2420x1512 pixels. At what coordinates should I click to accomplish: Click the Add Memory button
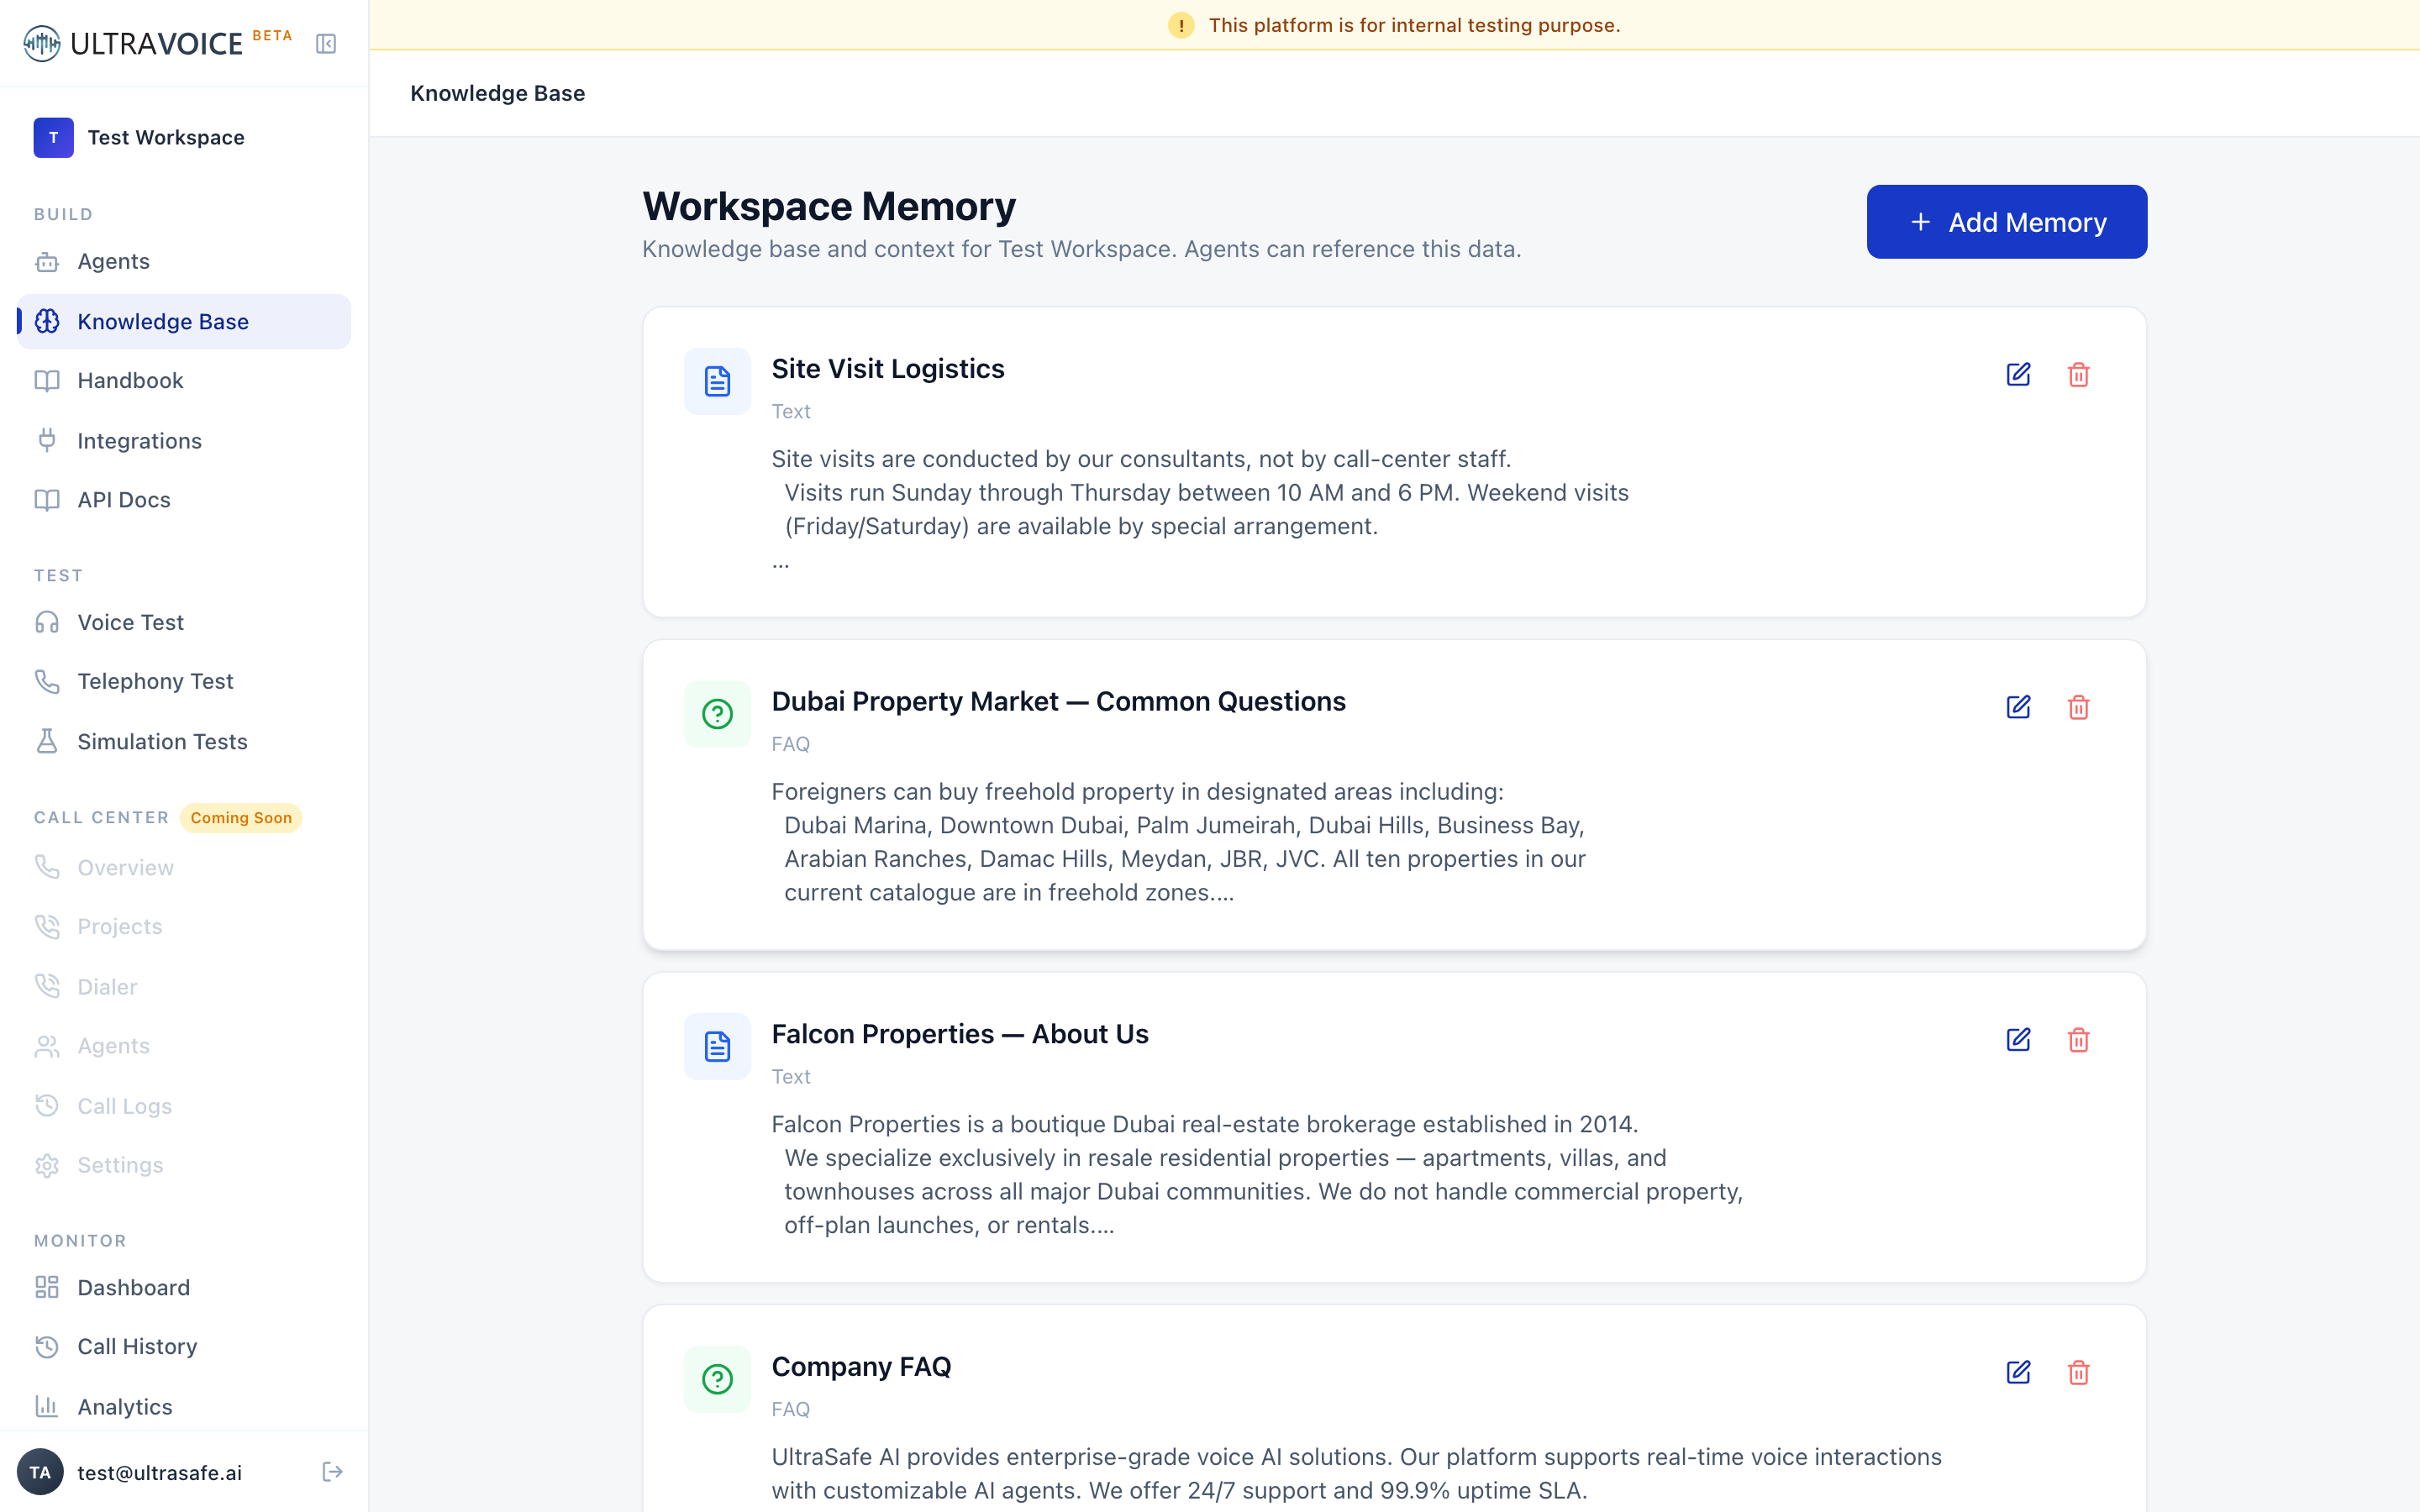click(x=2006, y=222)
